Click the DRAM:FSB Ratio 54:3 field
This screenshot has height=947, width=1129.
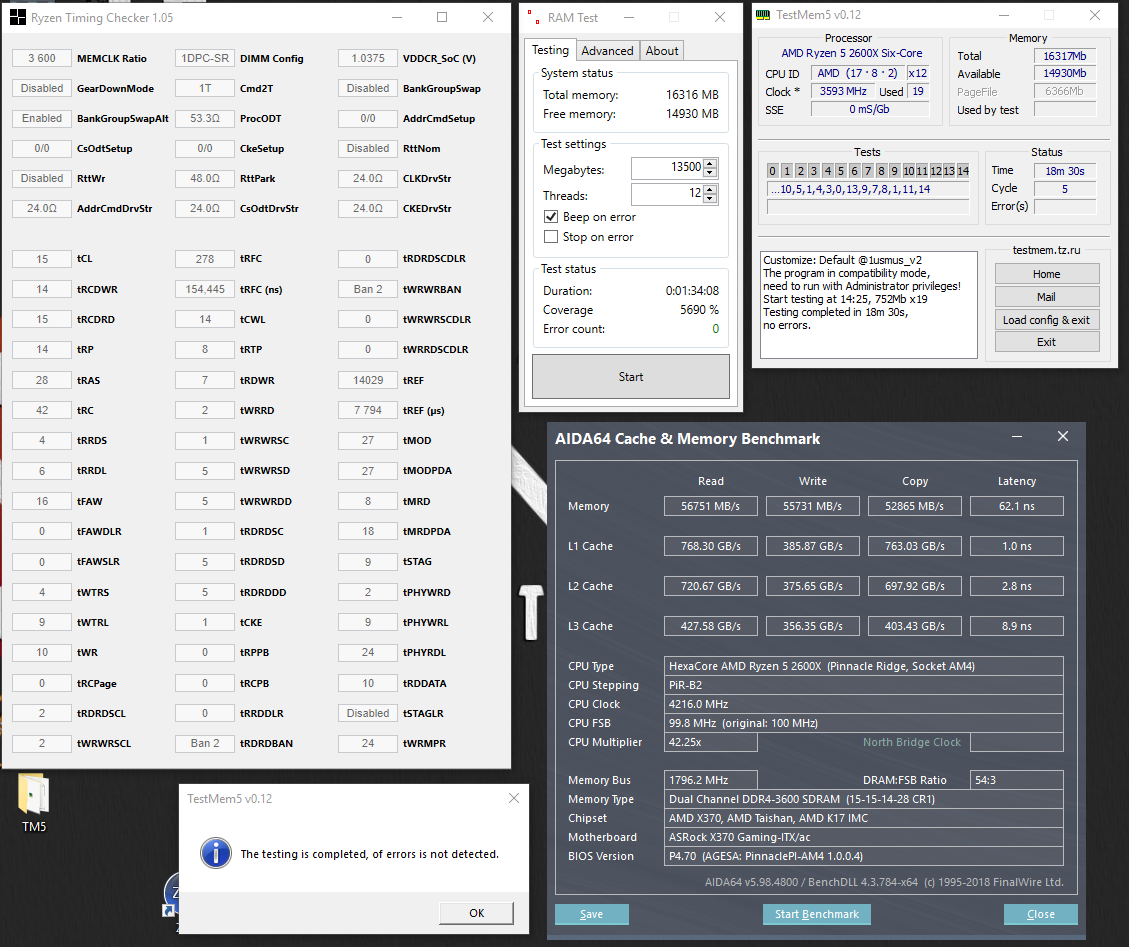1017,780
